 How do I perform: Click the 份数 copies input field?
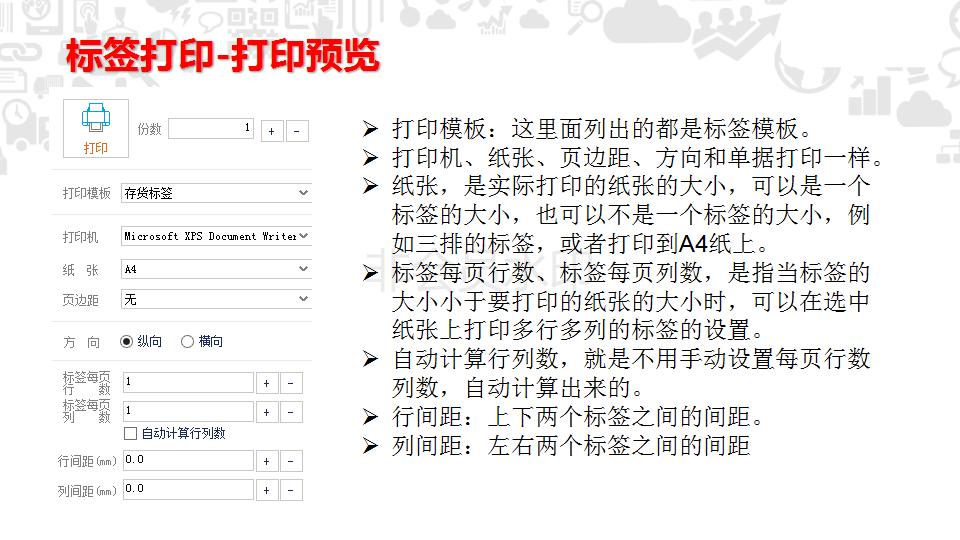(211, 129)
